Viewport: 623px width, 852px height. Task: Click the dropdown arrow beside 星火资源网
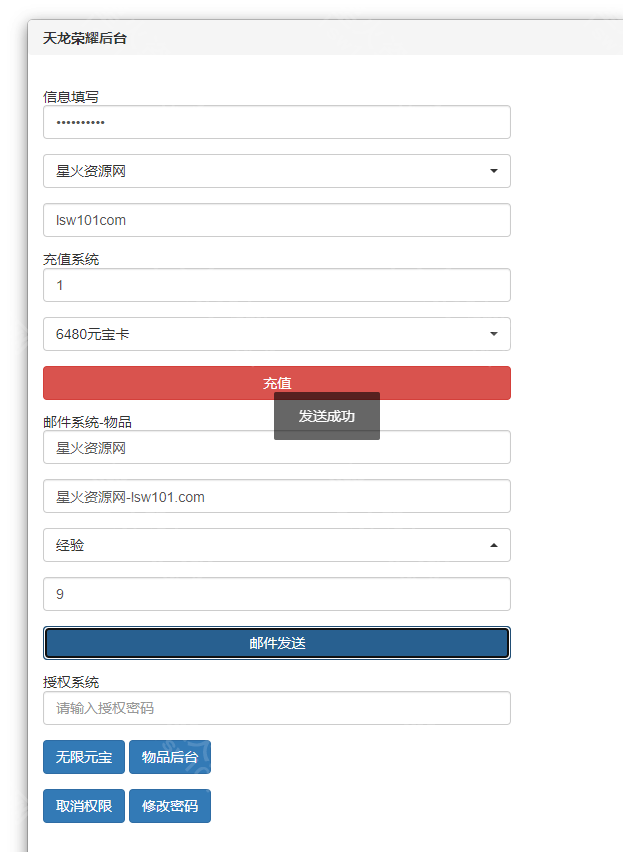tap(493, 171)
